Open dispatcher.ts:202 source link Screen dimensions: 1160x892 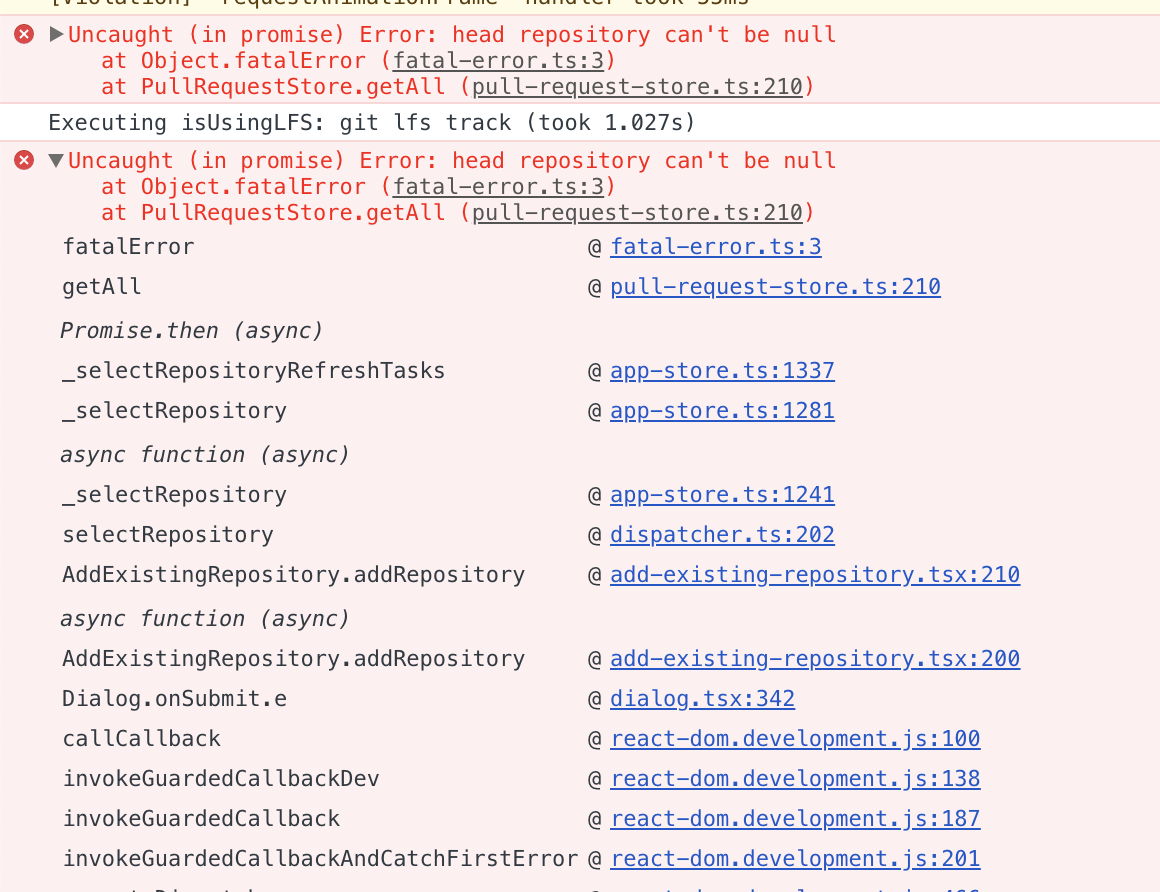pyautogui.click(x=722, y=534)
